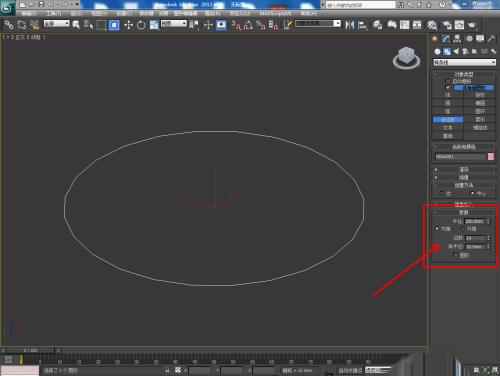Screen dimensions: 500x376
Task: Select Edge creation method radio
Action: (442, 193)
